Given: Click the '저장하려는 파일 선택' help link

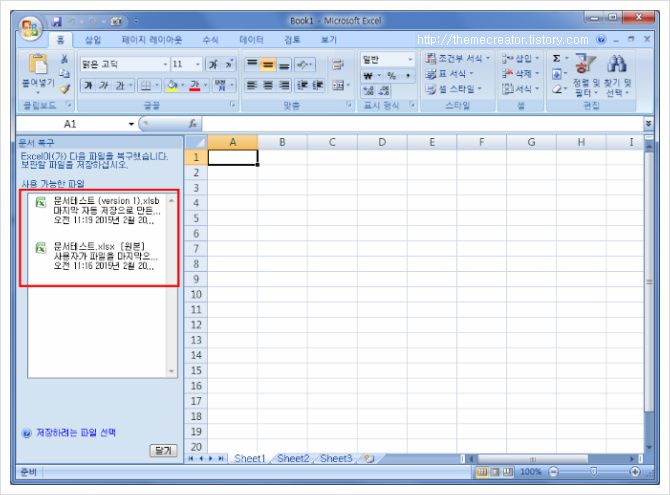Looking at the screenshot, I should [x=76, y=433].
